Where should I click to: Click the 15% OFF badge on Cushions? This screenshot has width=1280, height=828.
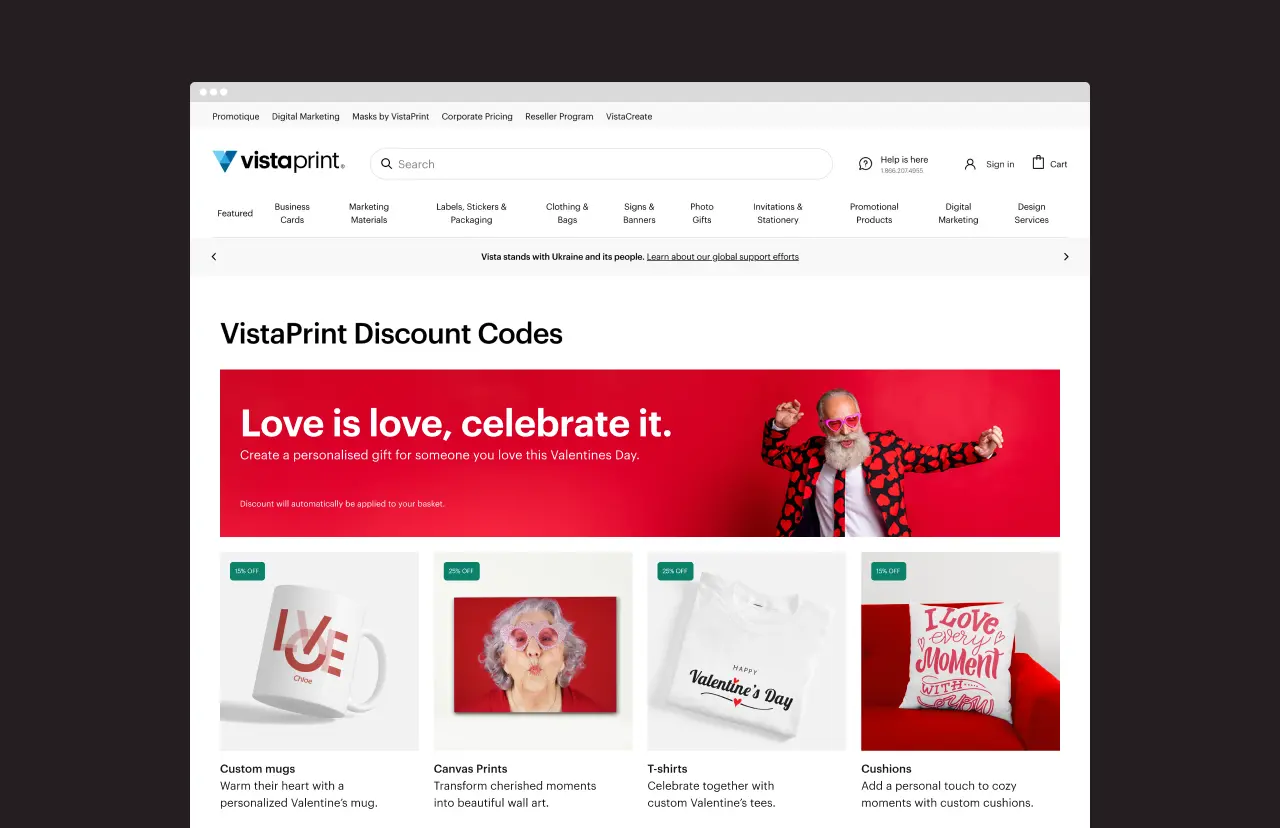tap(888, 571)
